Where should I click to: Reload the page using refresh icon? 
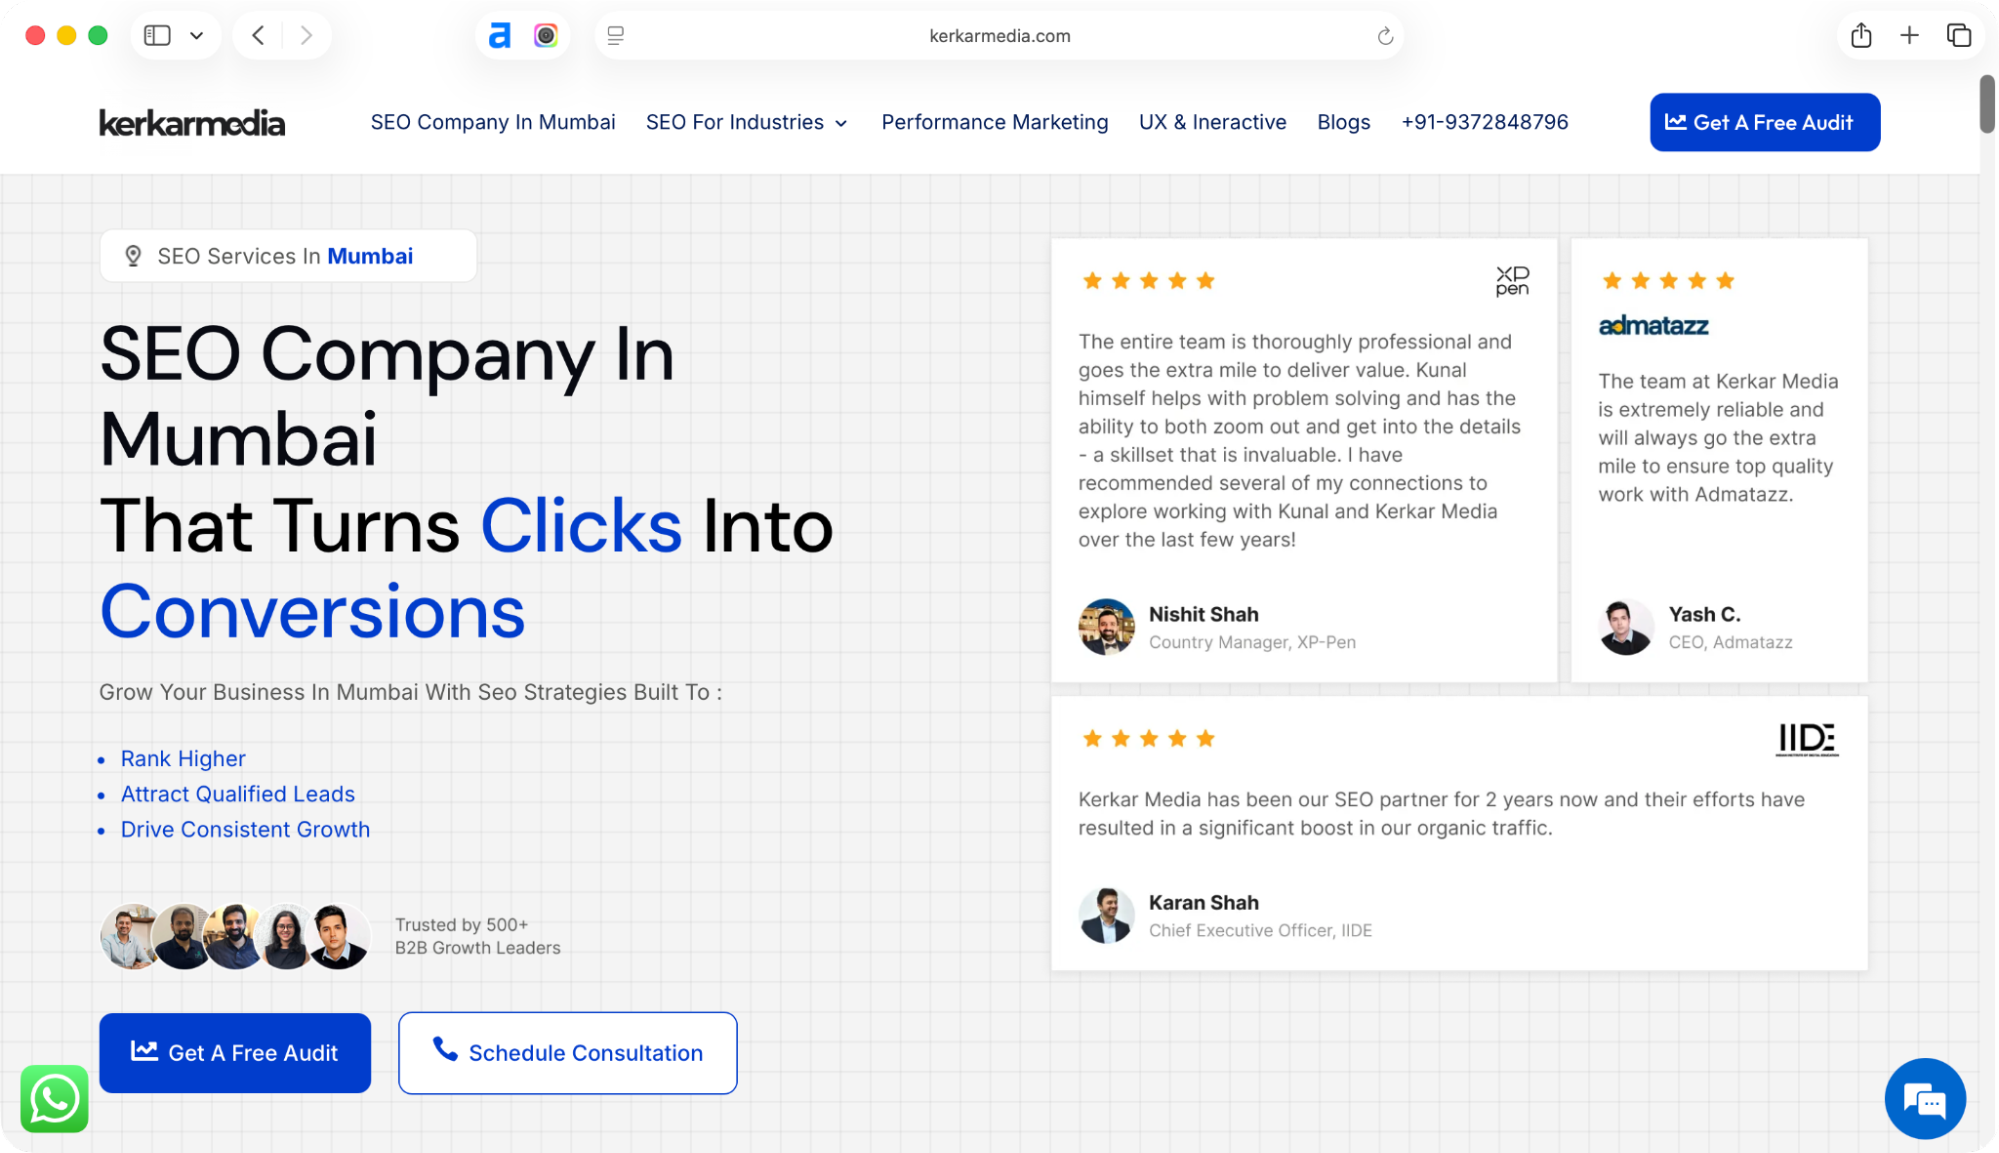[x=1385, y=36]
